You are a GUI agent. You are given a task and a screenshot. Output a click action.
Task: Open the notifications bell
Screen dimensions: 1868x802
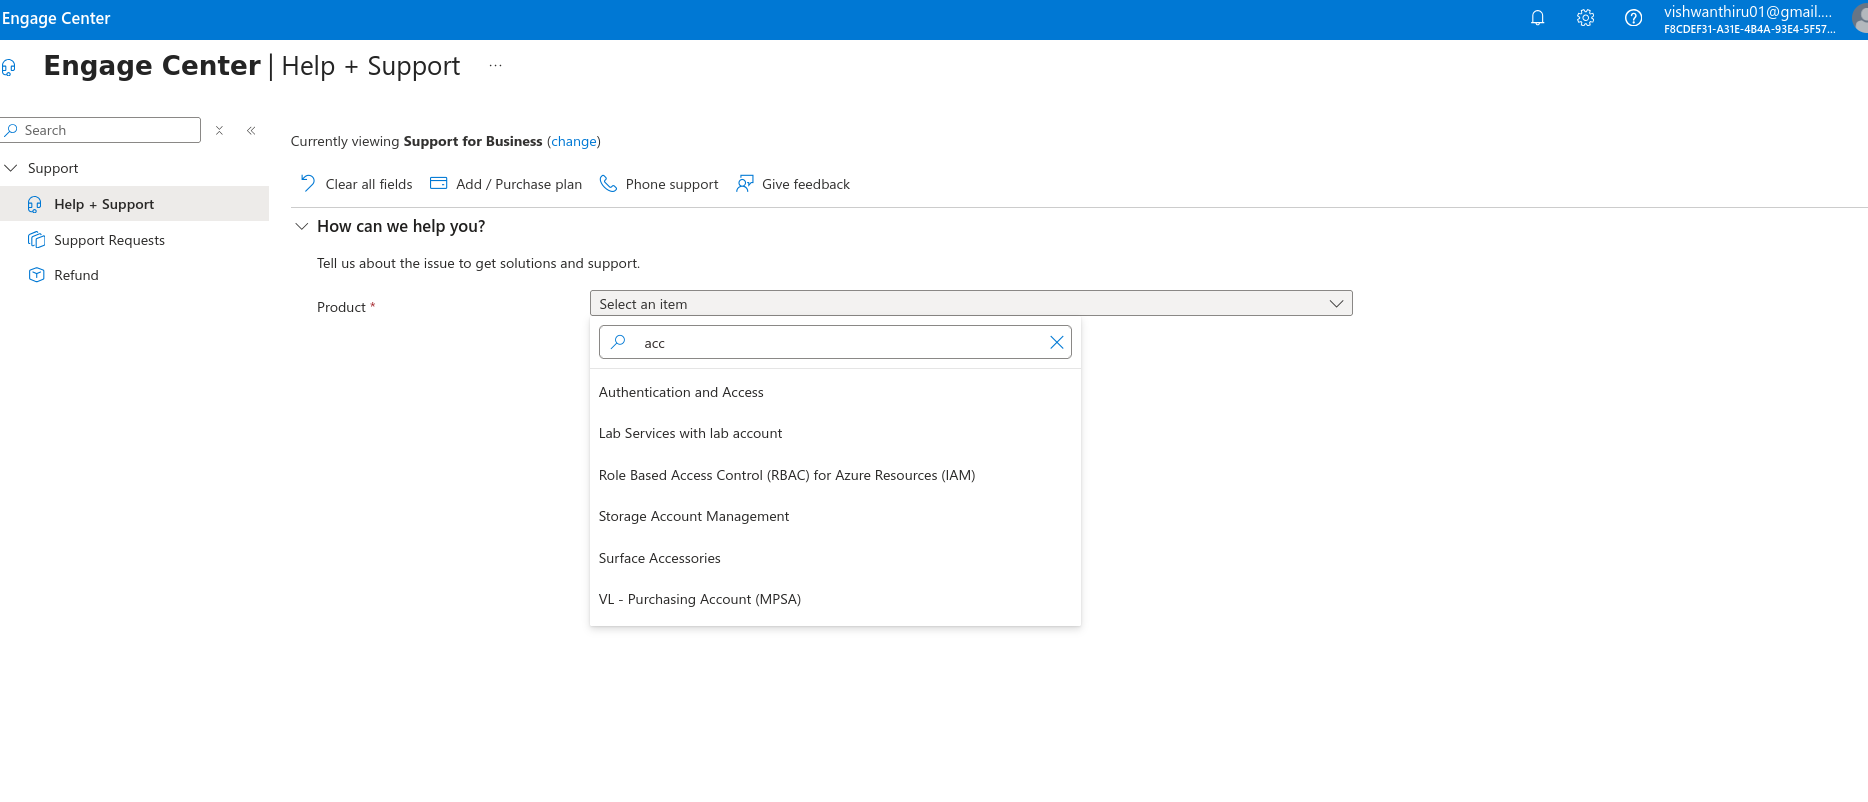tap(1538, 18)
